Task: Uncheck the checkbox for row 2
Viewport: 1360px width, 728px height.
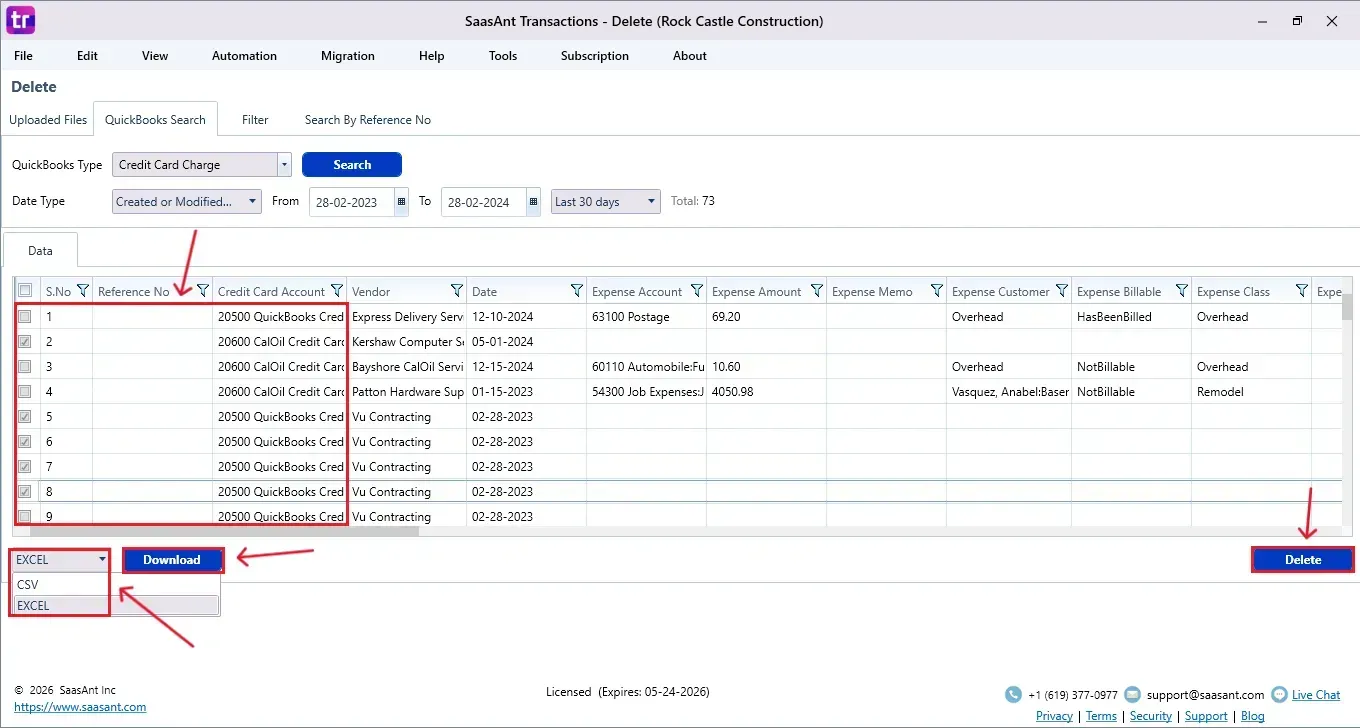Action: coord(25,341)
